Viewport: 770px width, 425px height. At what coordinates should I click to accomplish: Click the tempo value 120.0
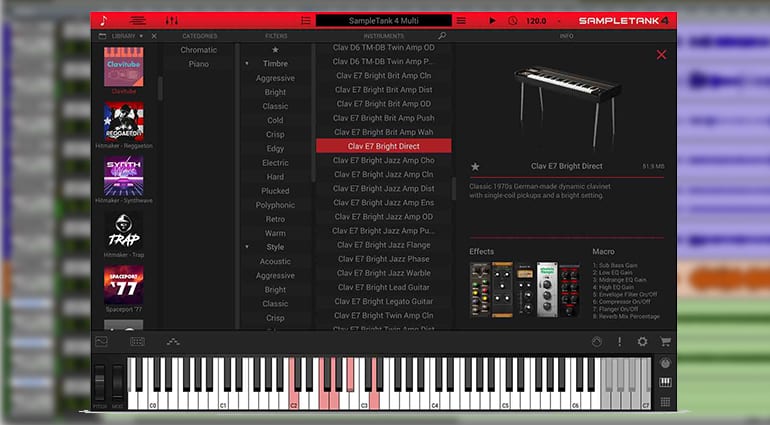coord(536,21)
